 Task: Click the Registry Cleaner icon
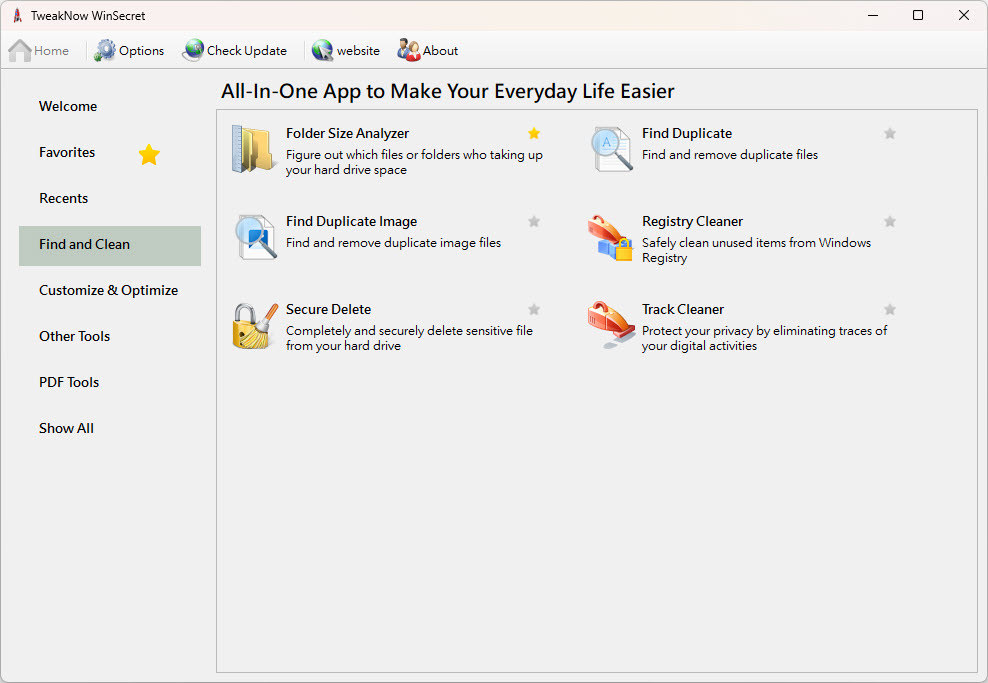click(x=611, y=238)
